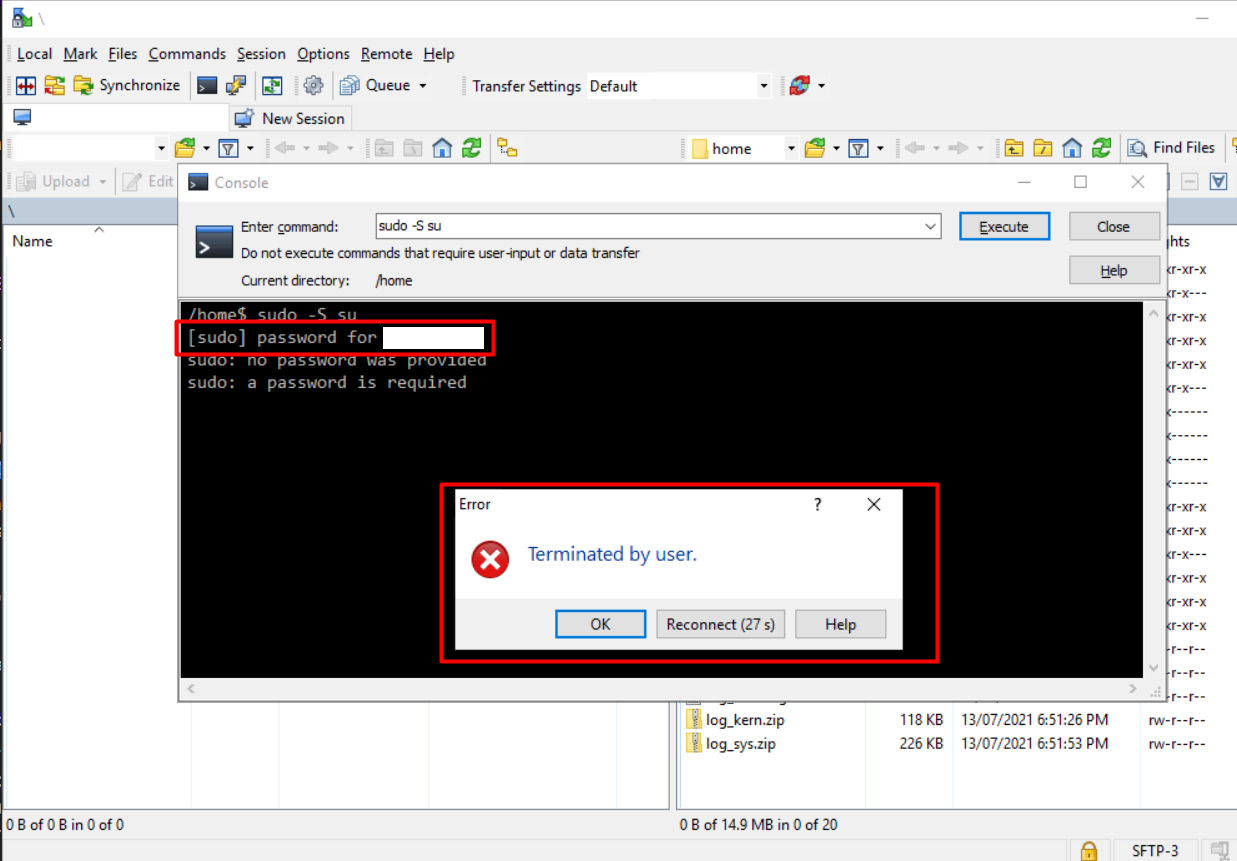Open the Commands menu
The image size is (1237, 861).
187,54
